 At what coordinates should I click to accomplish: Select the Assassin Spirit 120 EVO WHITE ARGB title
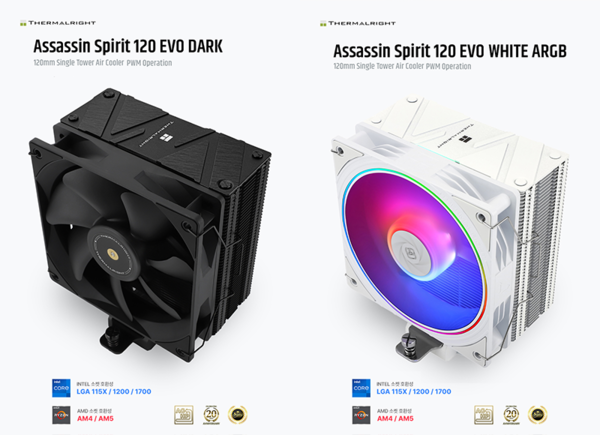click(450, 51)
